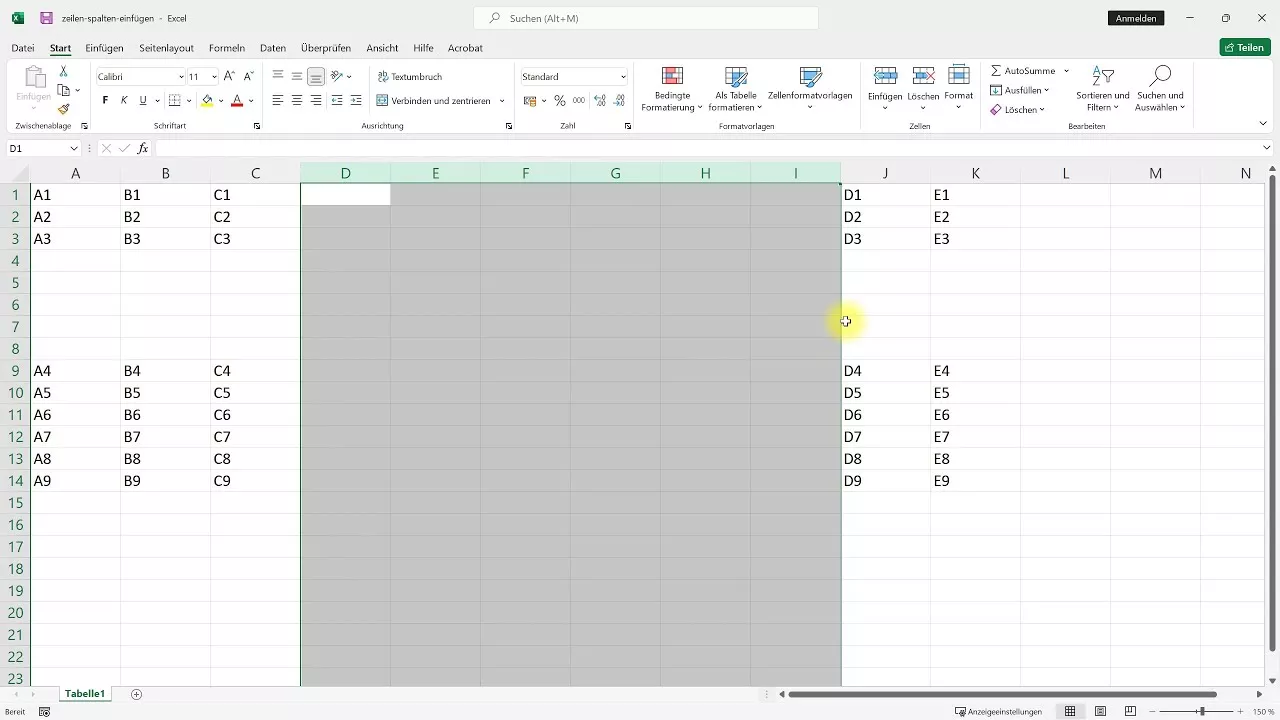Click the Teilen share button

[x=1245, y=47]
